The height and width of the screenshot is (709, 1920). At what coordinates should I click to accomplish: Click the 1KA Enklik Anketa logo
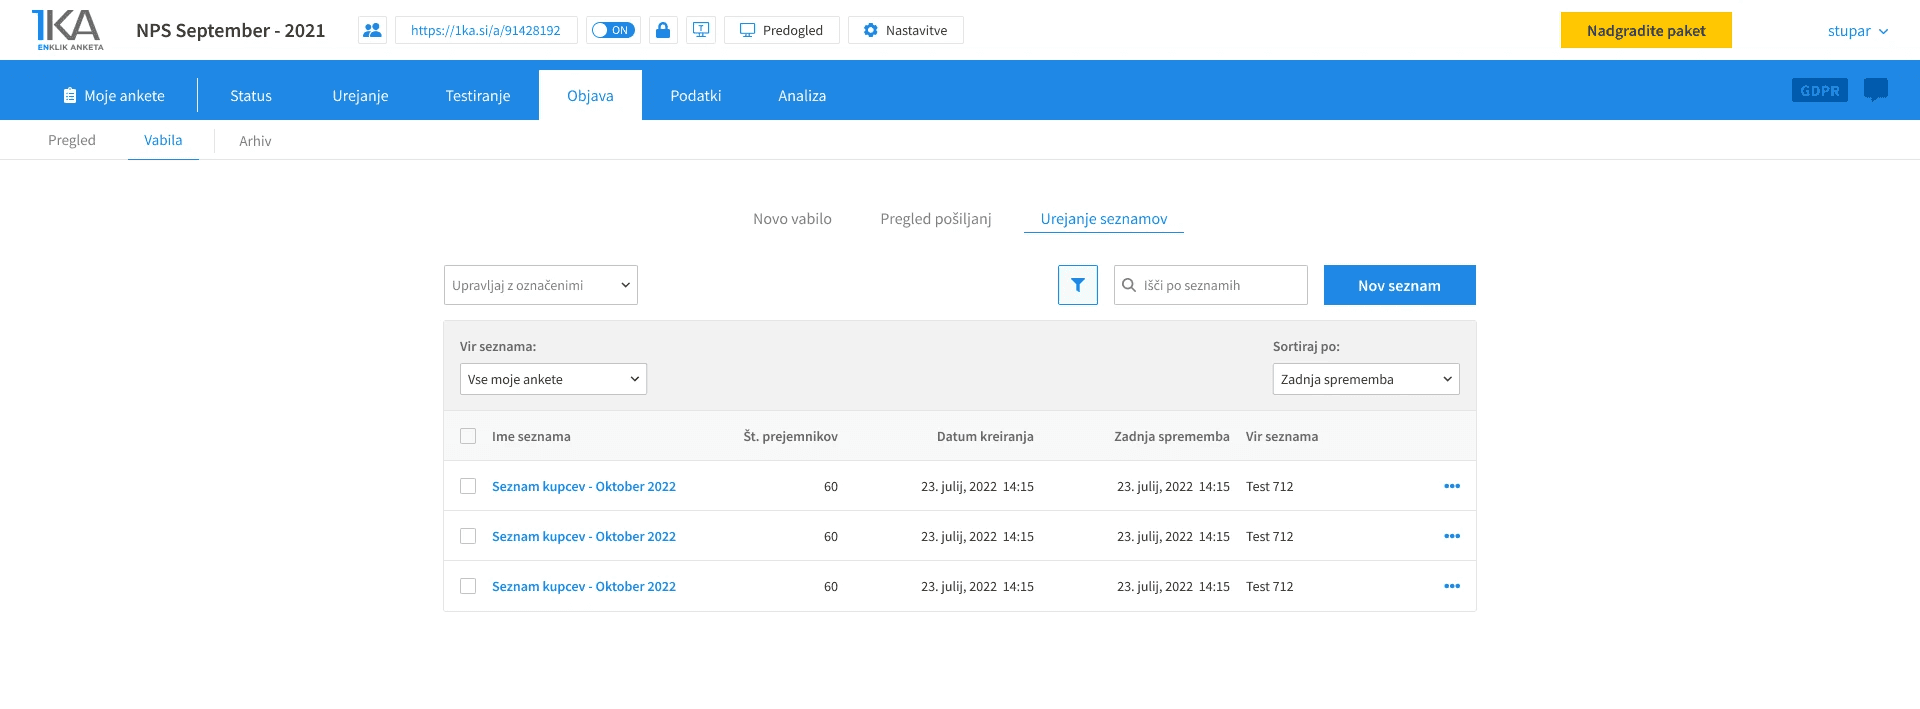point(67,30)
